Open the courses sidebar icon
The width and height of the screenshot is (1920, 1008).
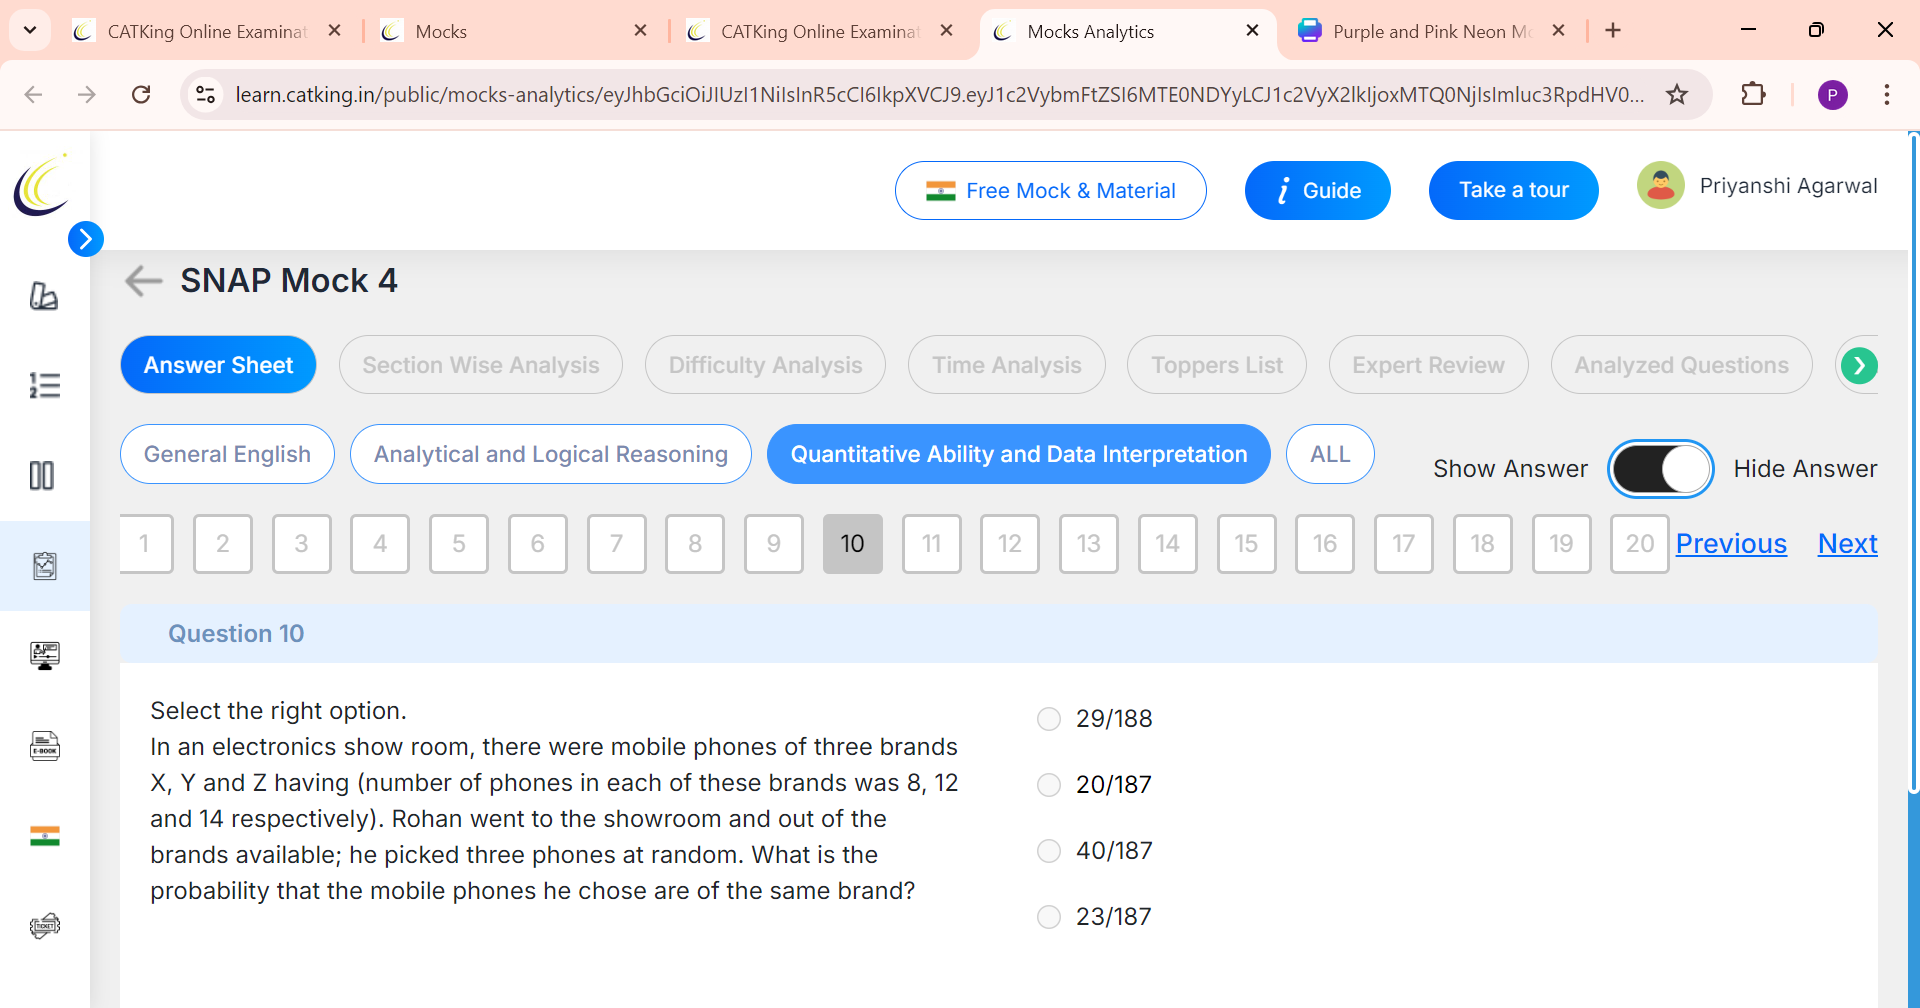[x=44, y=296]
